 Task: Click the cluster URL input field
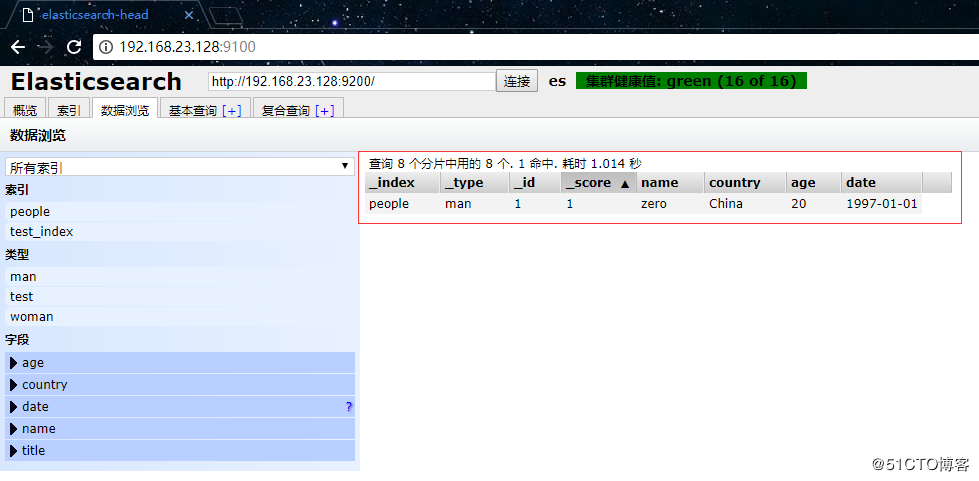[x=352, y=81]
